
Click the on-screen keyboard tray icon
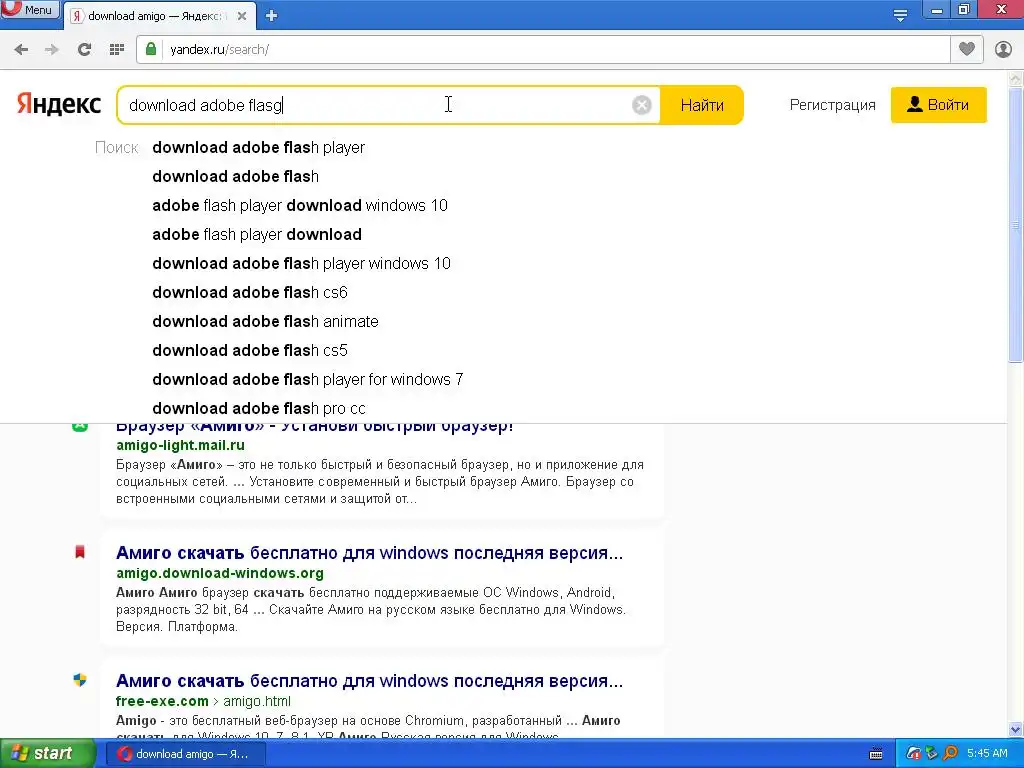tap(876, 754)
